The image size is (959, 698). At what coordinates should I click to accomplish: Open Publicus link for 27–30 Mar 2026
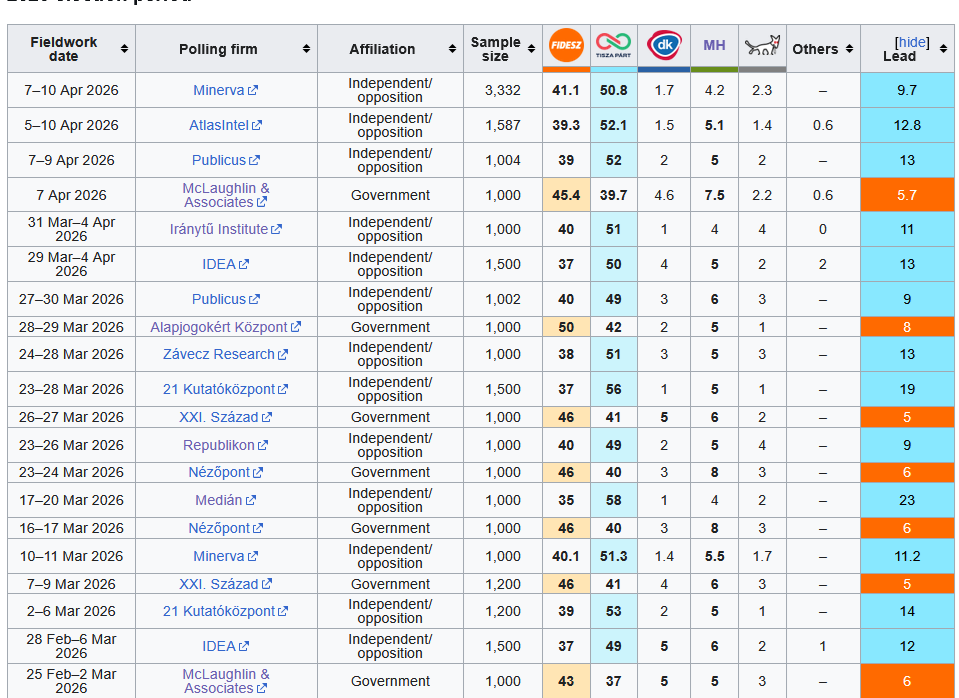[x=226, y=299]
